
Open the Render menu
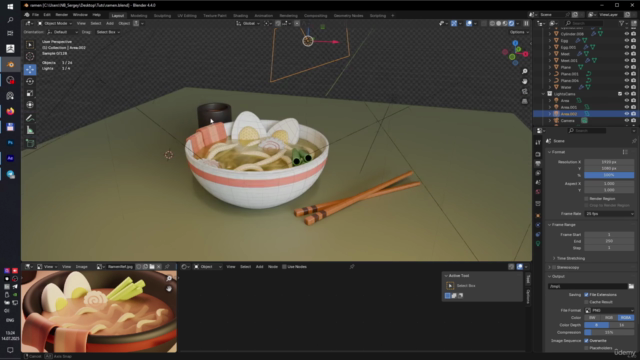click(x=61, y=15)
